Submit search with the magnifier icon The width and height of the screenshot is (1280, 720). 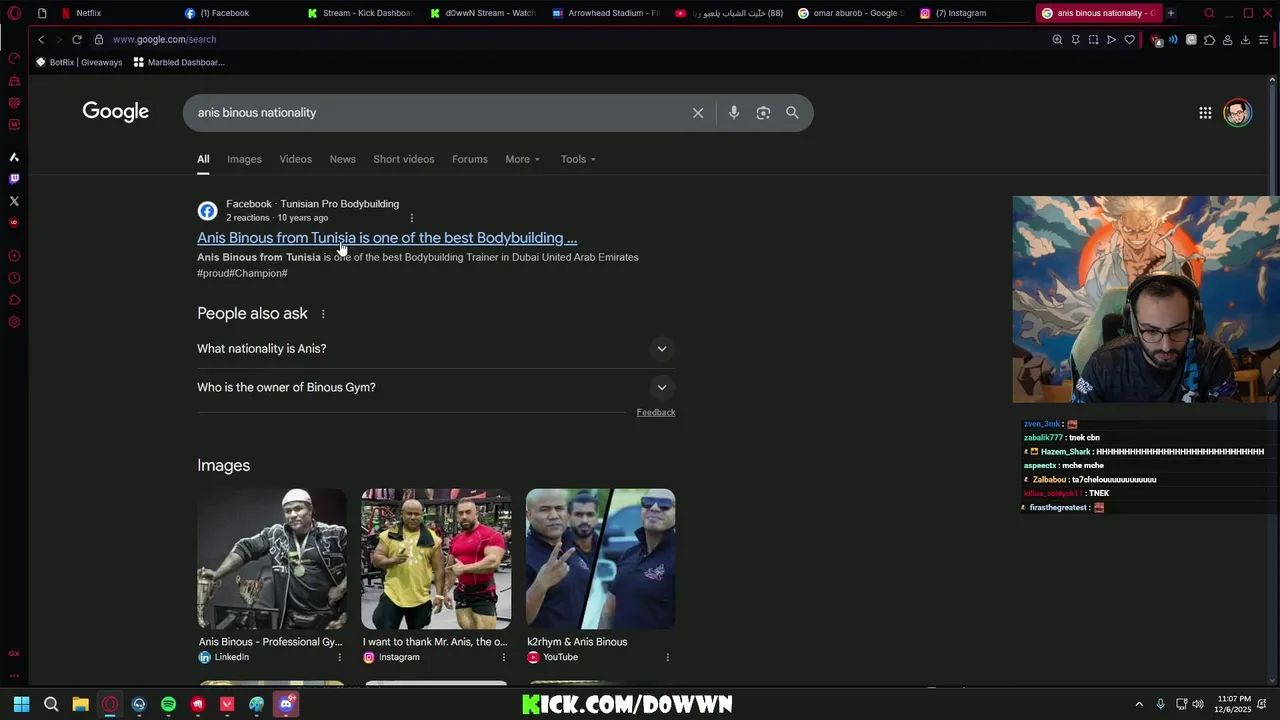pyautogui.click(x=792, y=113)
